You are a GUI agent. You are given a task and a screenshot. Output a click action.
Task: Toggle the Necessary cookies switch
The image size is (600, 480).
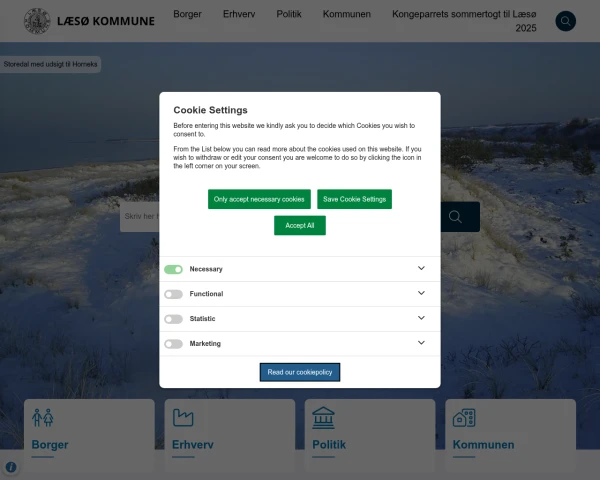[x=173, y=269]
